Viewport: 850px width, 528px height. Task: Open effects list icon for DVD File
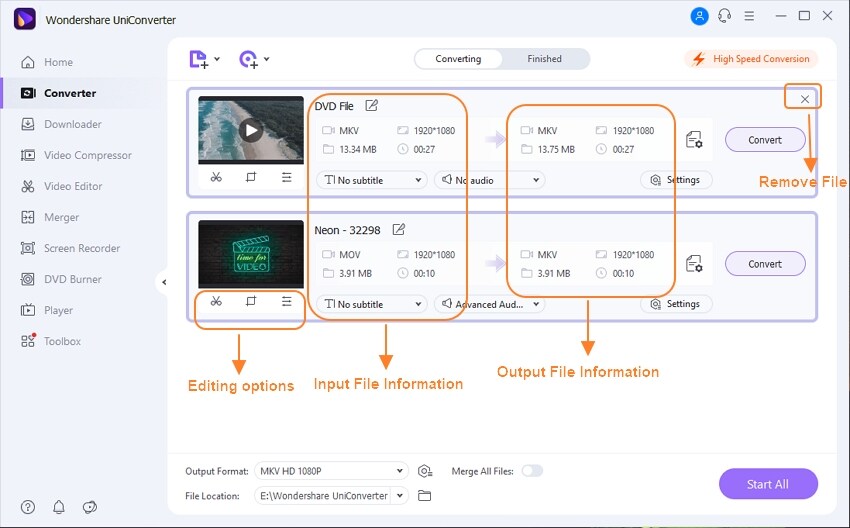286,177
